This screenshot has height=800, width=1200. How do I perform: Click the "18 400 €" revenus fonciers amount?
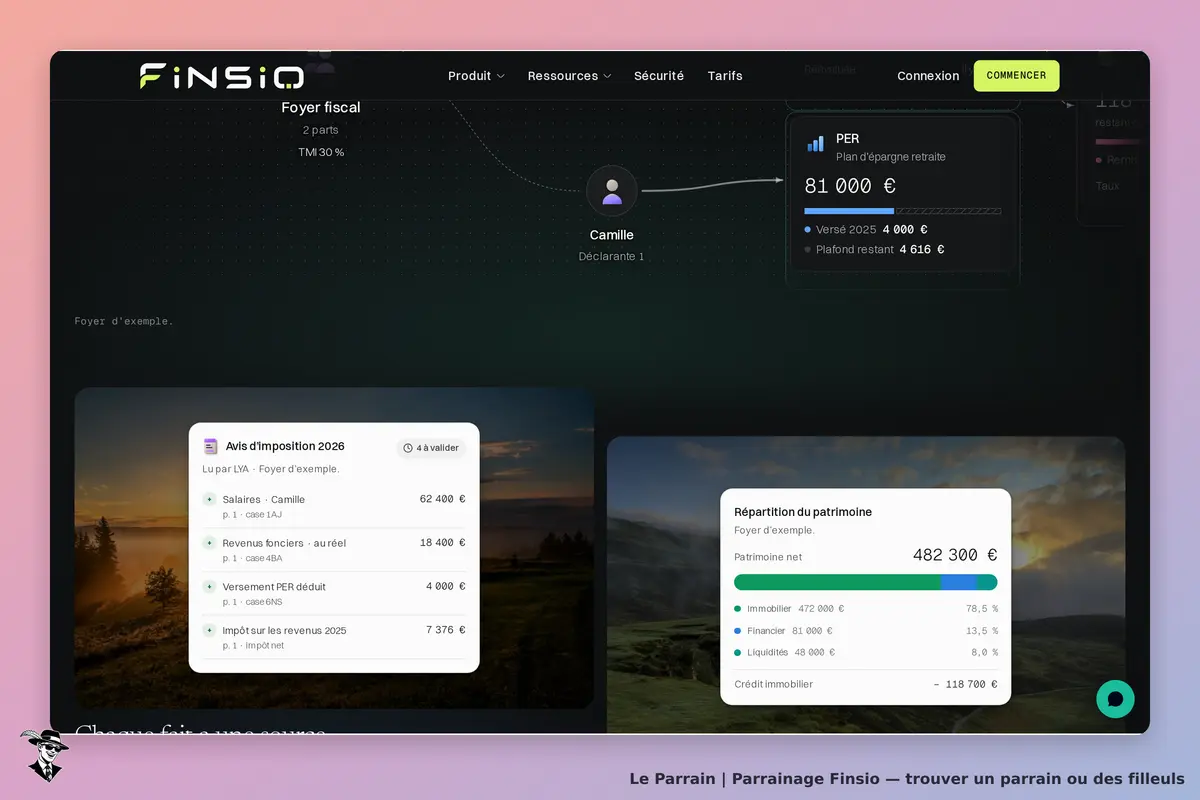pyautogui.click(x=442, y=543)
